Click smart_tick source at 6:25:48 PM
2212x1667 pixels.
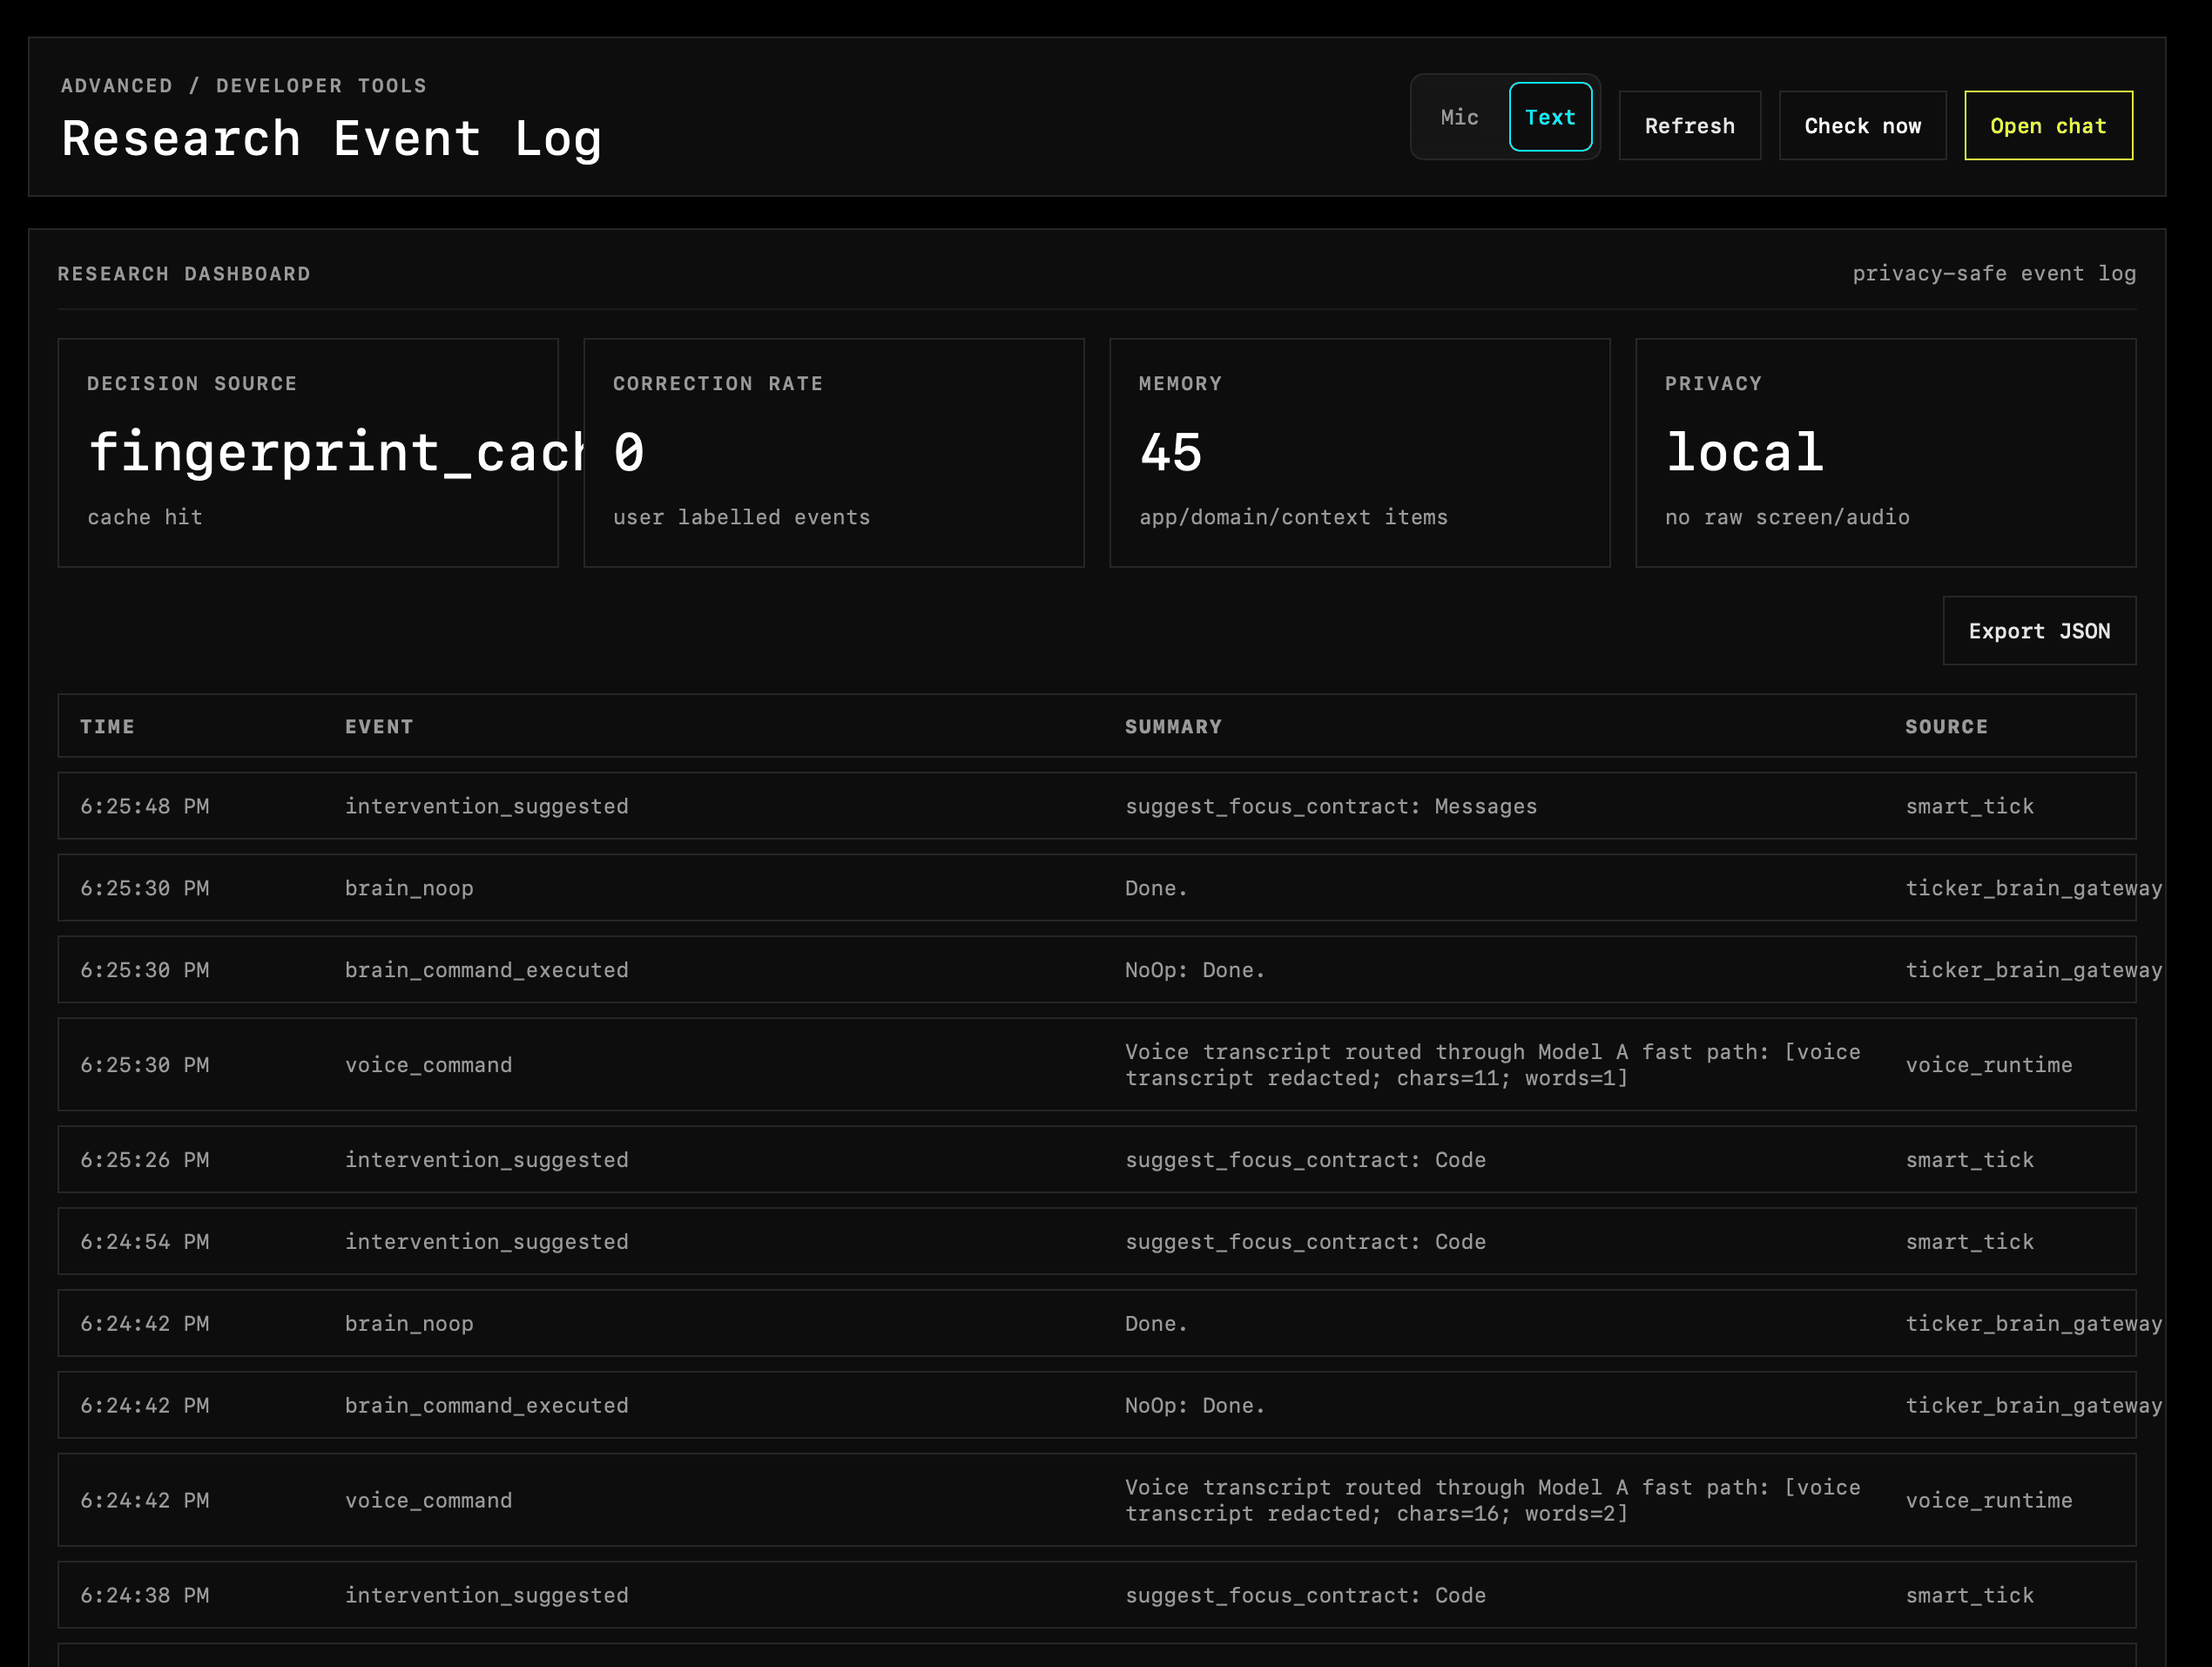tap(1970, 806)
